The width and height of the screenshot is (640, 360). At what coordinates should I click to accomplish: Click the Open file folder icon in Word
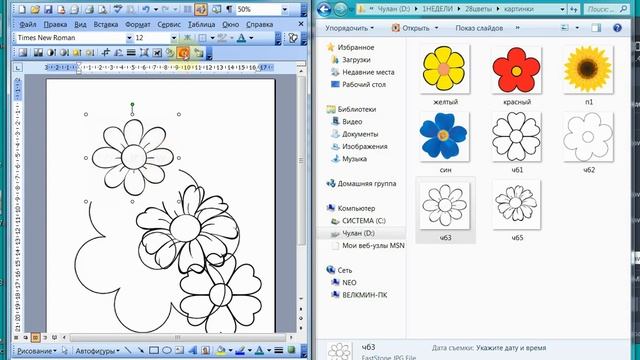[x=35, y=9]
